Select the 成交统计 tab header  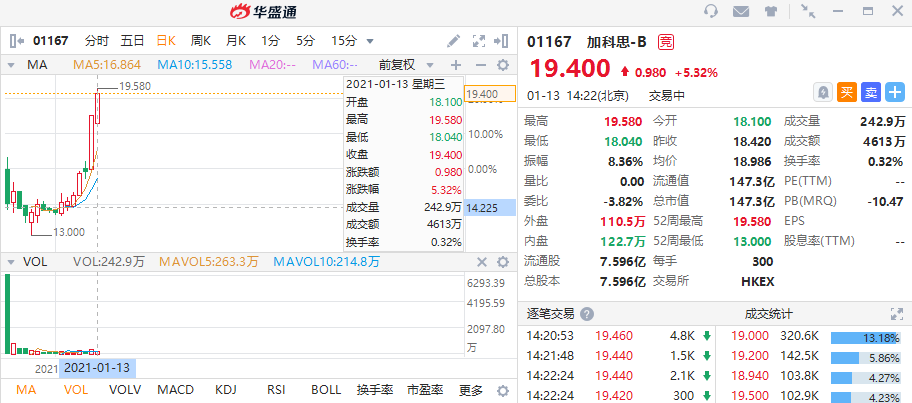pyautogui.click(x=768, y=314)
